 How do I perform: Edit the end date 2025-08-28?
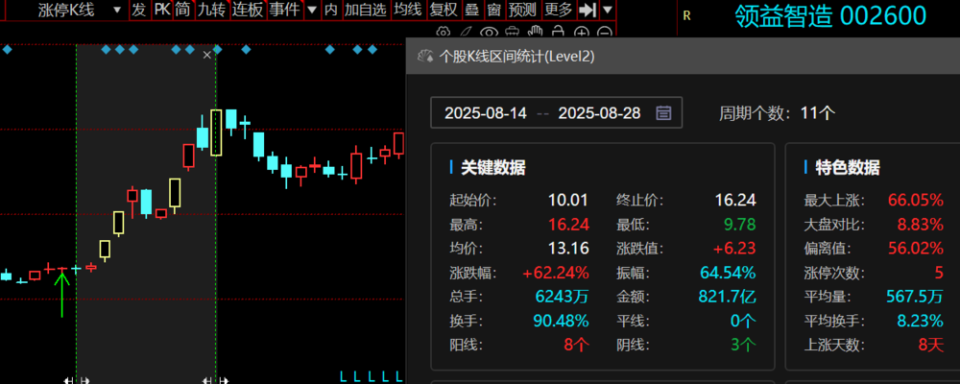599,113
